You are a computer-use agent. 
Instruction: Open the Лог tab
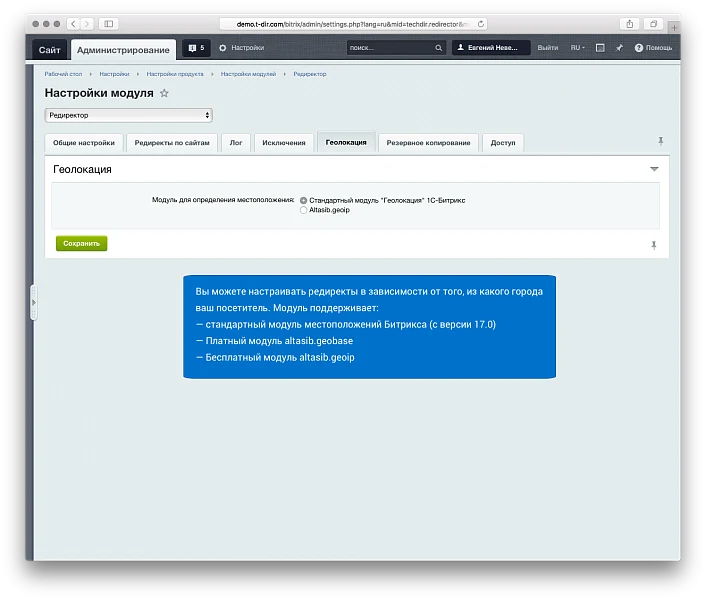pyautogui.click(x=236, y=143)
